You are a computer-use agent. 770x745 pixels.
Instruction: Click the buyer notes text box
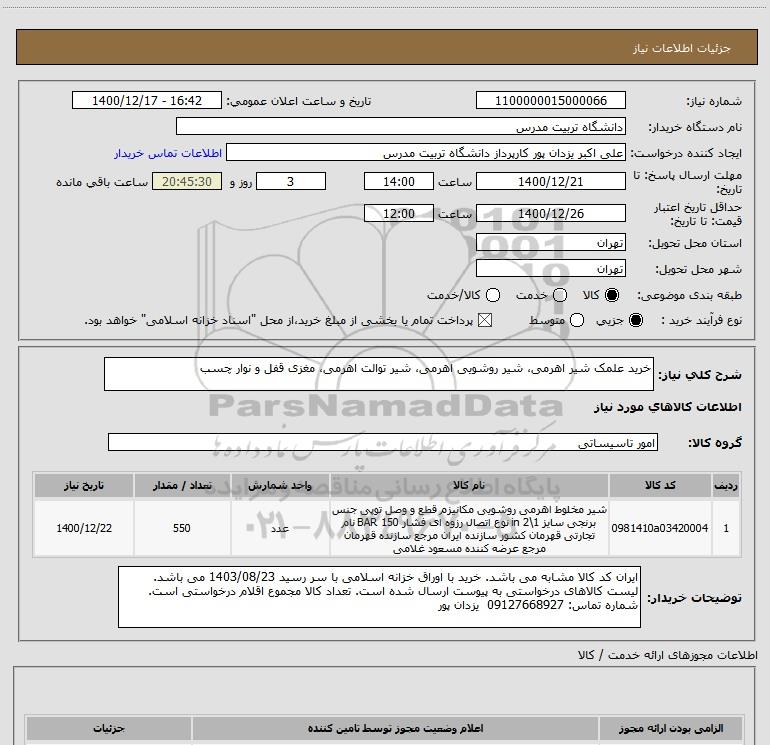click(x=379, y=597)
